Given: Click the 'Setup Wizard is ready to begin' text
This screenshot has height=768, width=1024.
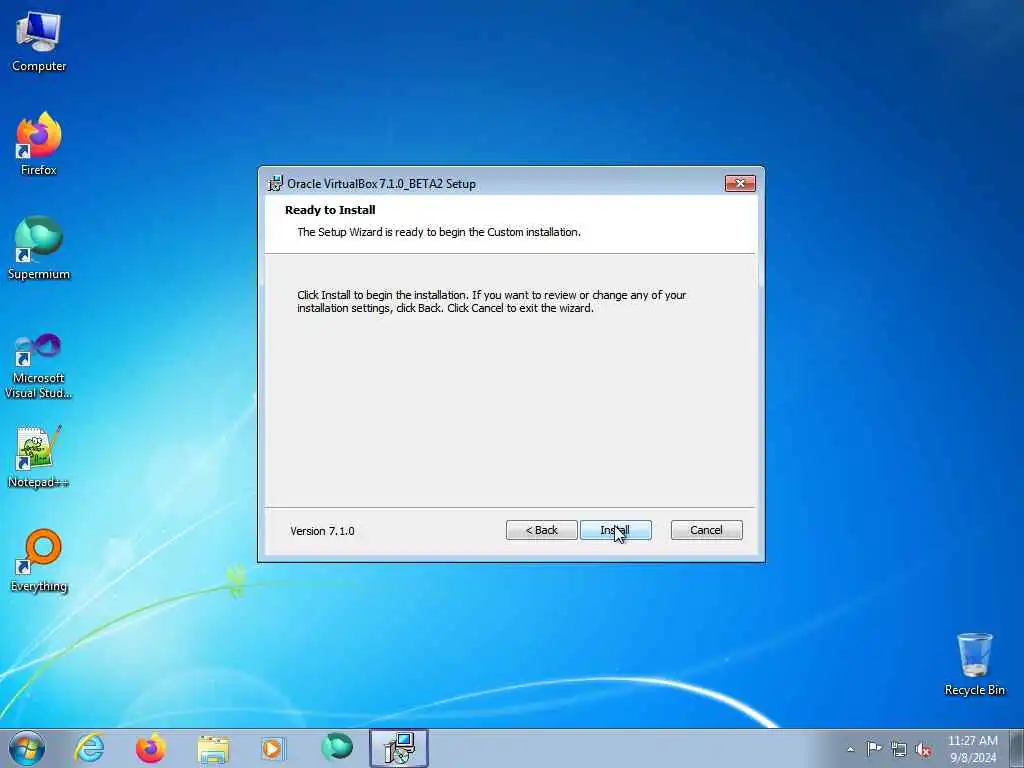Looking at the screenshot, I should [x=439, y=232].
